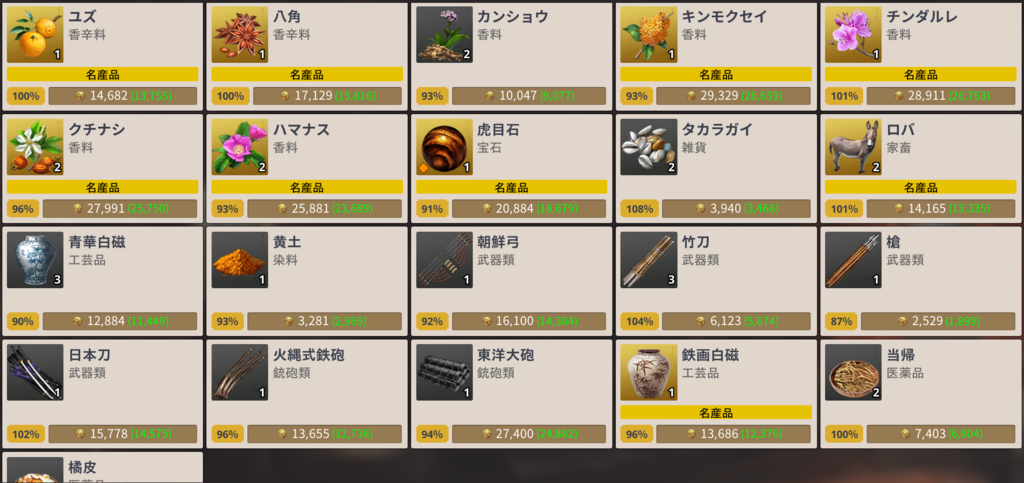Click the 108% rate badge on タカラガイ

639,209
